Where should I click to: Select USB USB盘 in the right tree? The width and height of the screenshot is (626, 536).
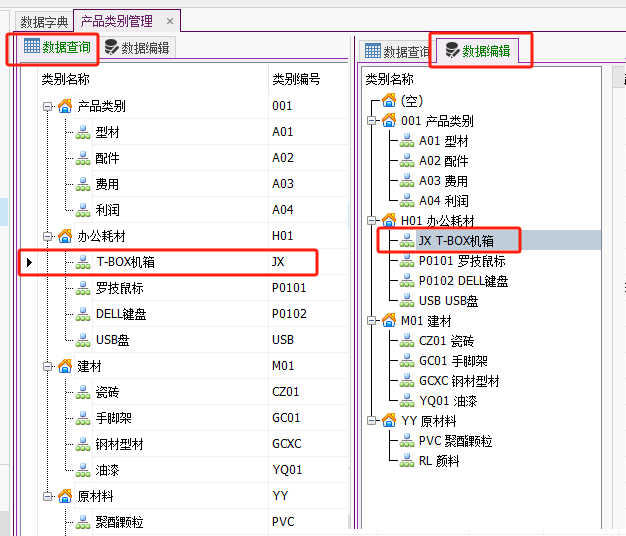(448, 301)
